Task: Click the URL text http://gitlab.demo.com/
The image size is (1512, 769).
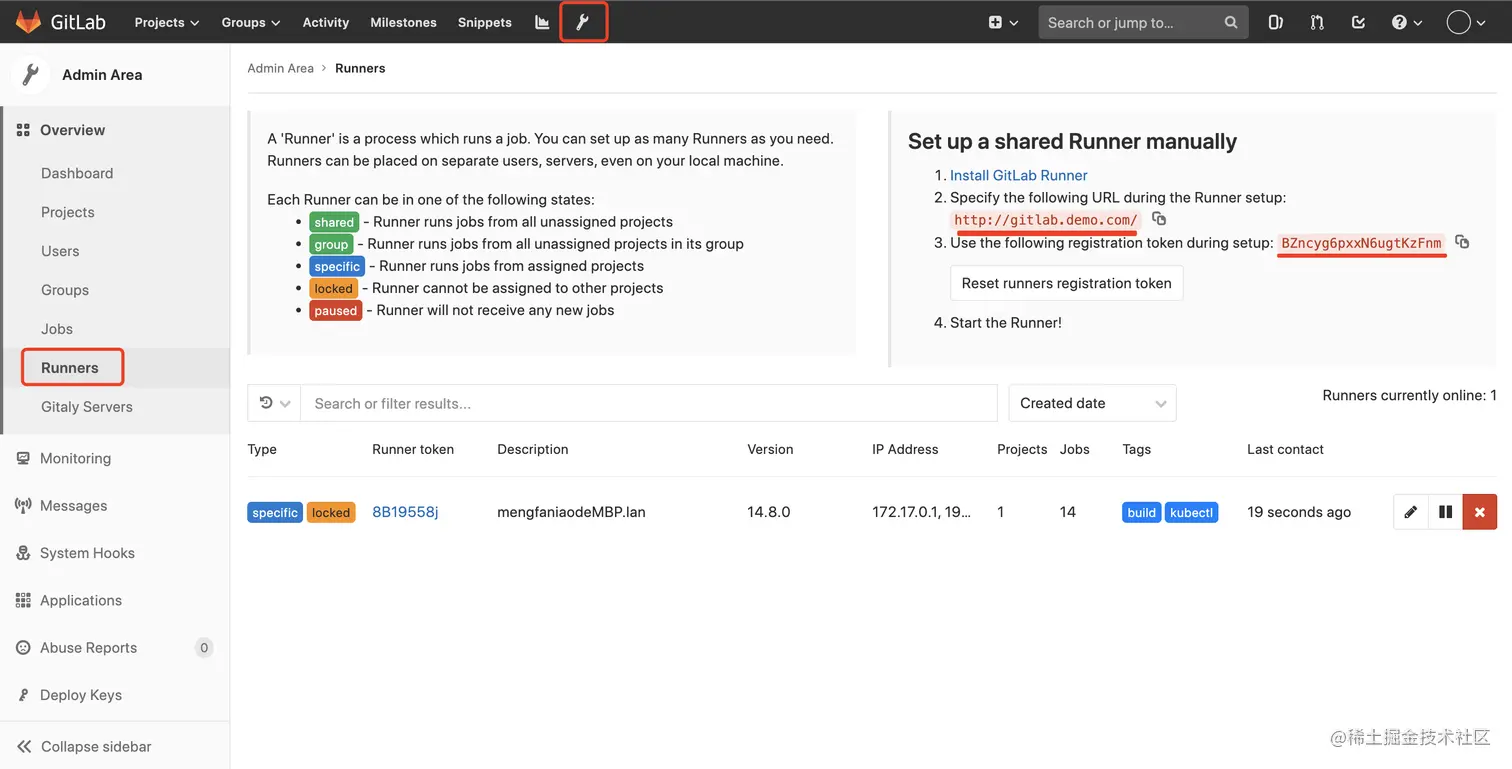Action: [x=1046, y=220]
